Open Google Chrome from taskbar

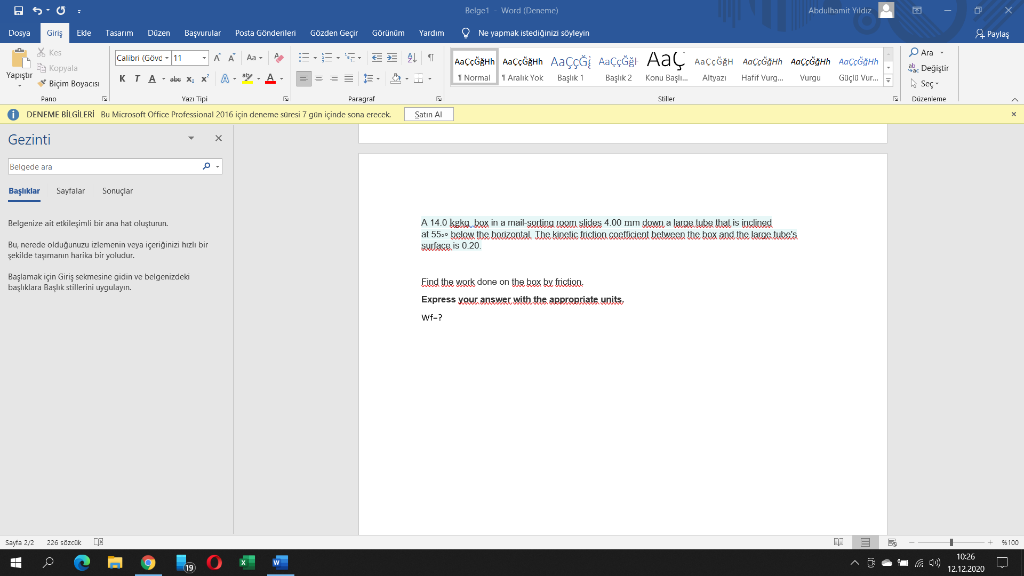(148, 562)
